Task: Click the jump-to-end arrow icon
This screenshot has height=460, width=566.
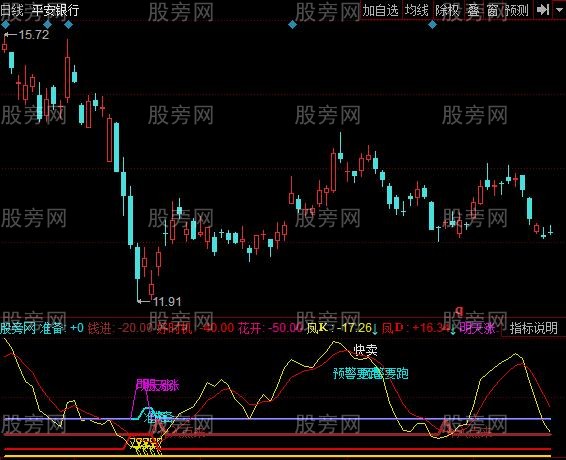Action: click(x=543, y=10)
